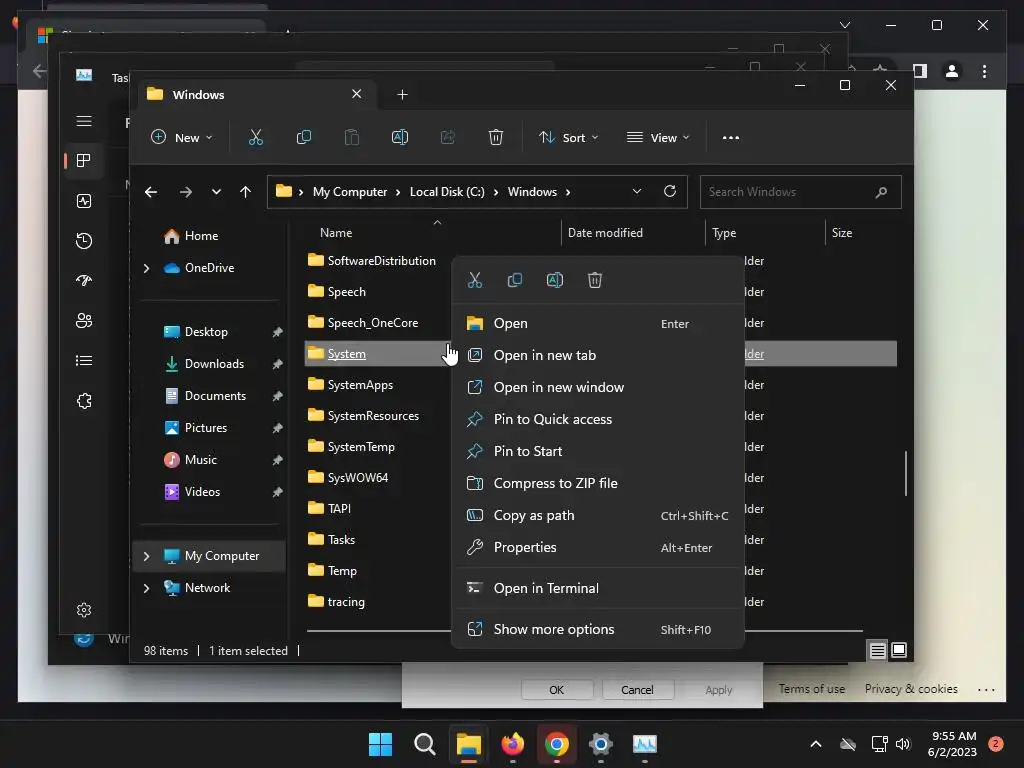The image size is (1024, 768).
Task: Click the Refresh button beside address bar
Action: tap(670, 191)
